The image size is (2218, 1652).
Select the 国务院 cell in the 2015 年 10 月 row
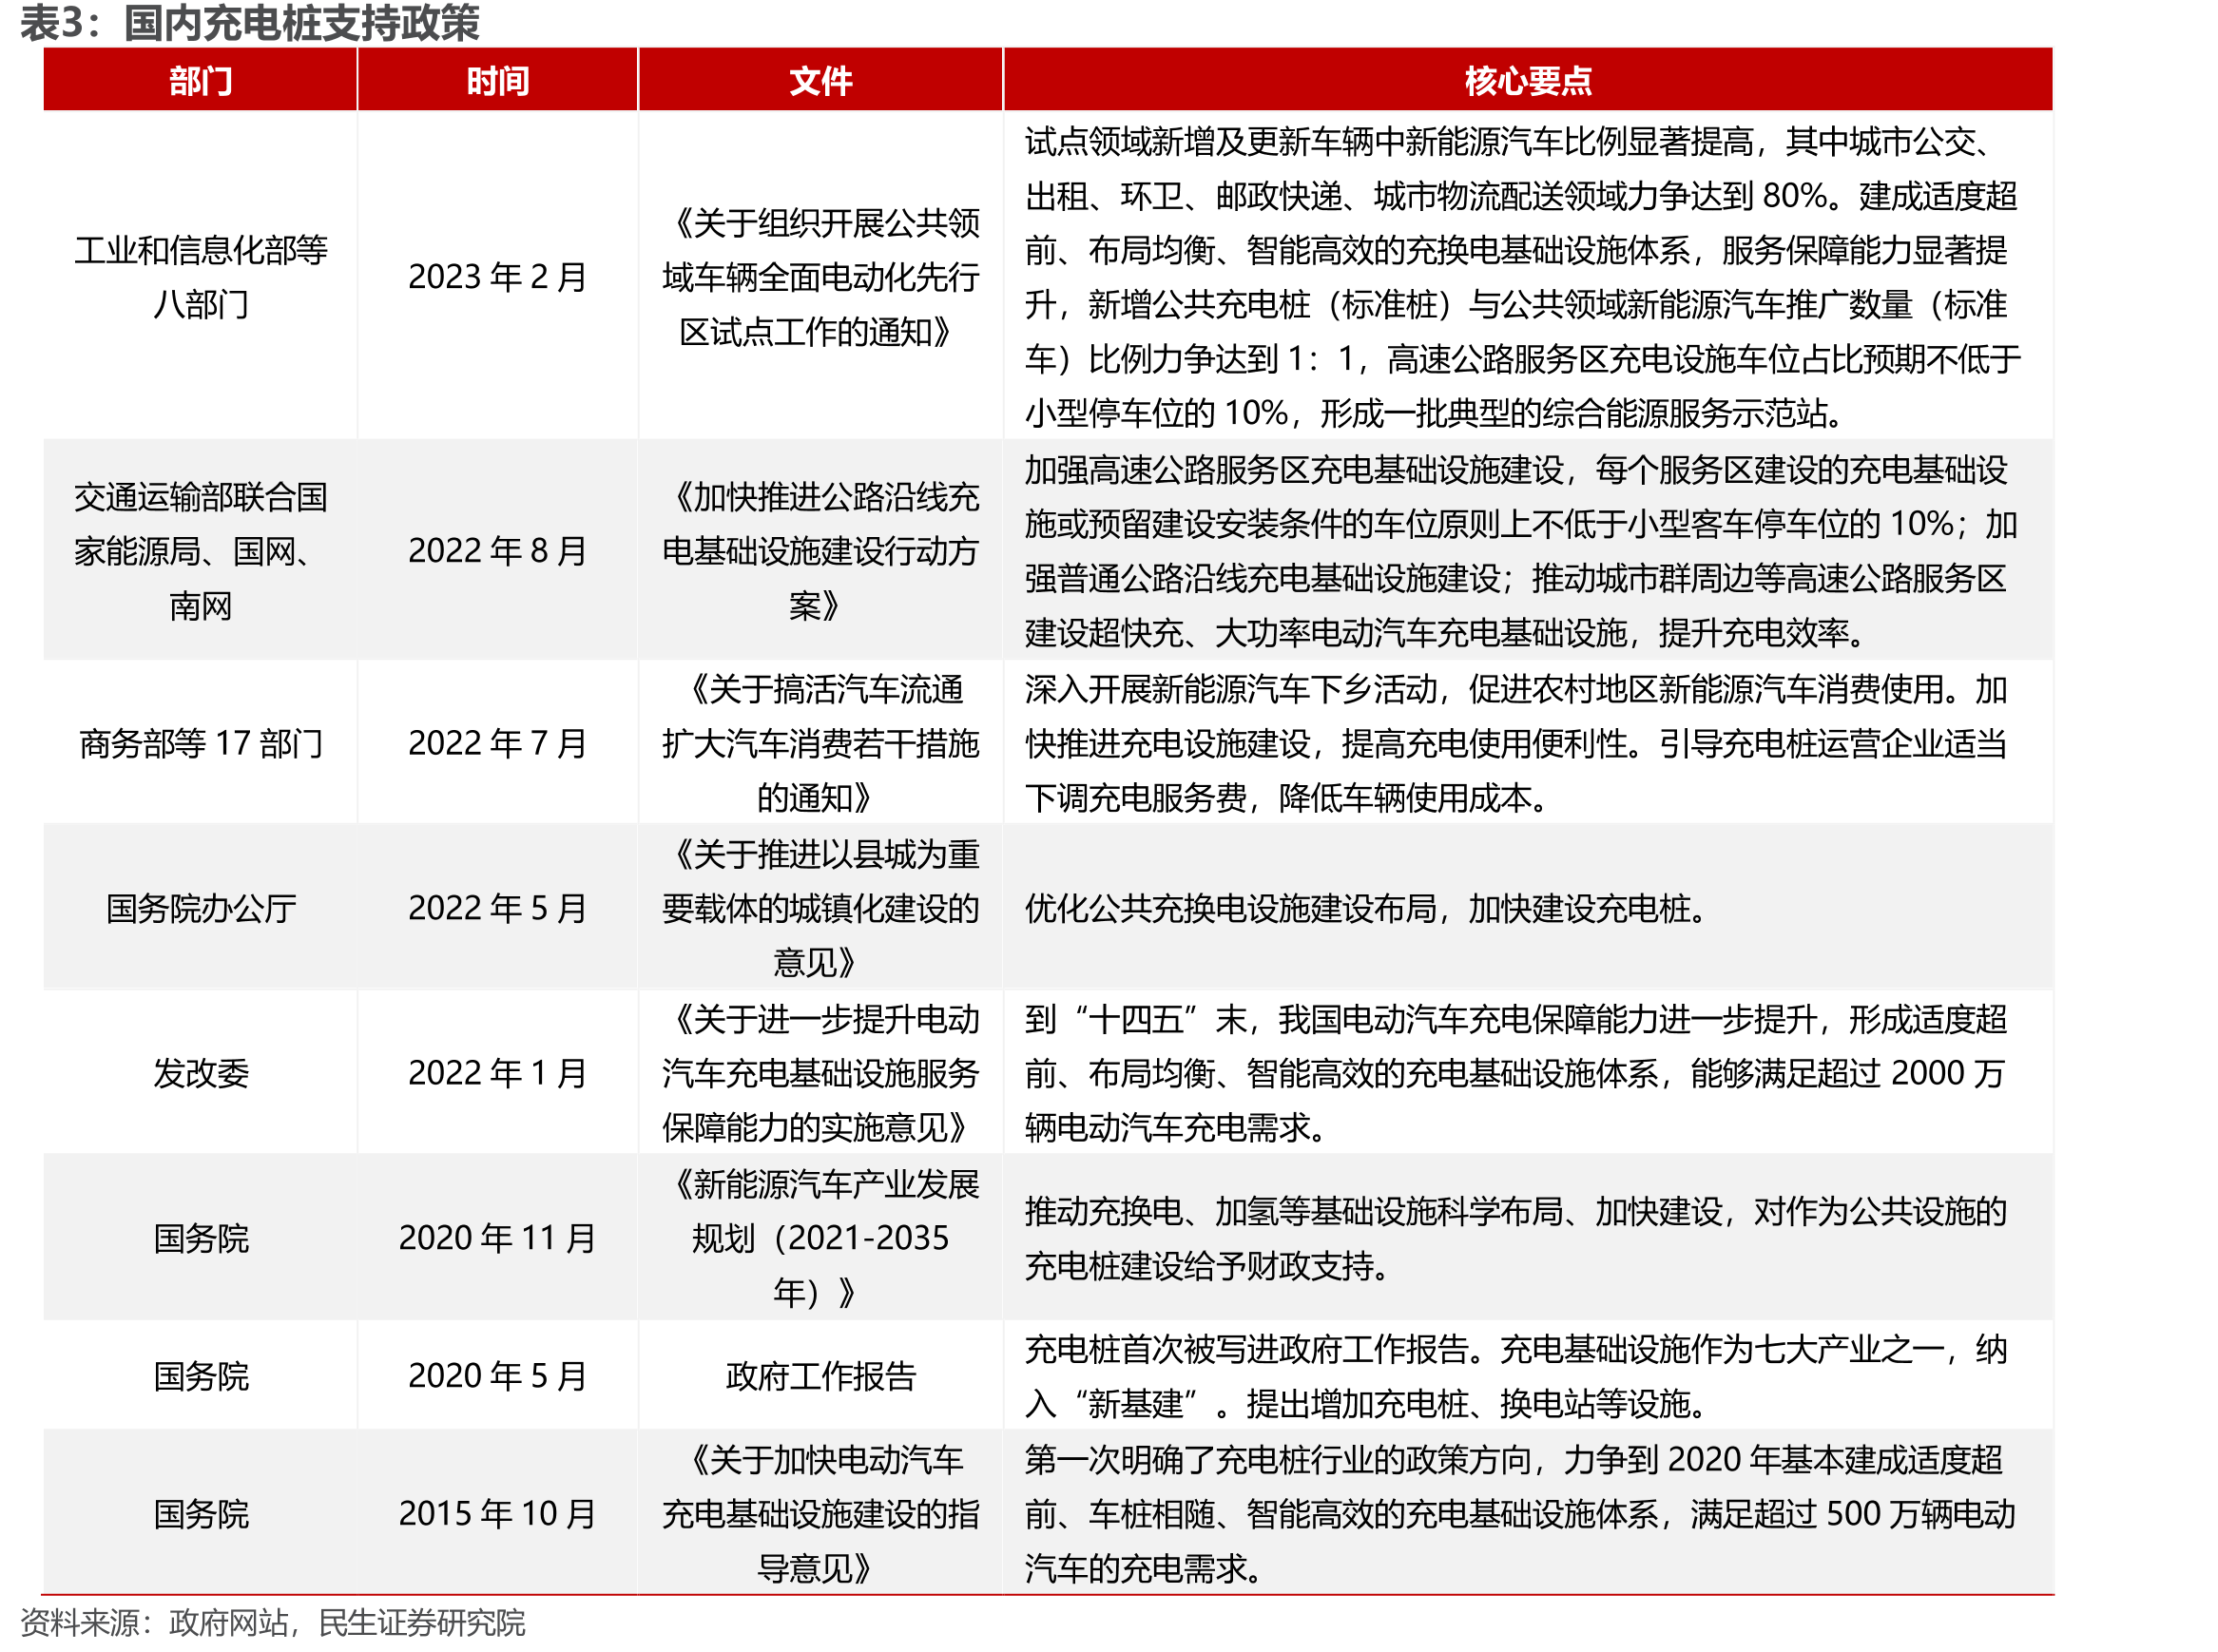tap(200, 1514)
